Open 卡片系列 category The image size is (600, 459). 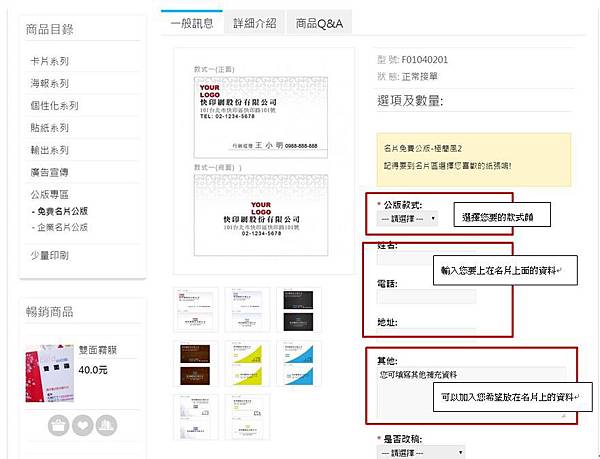[50, 61]
